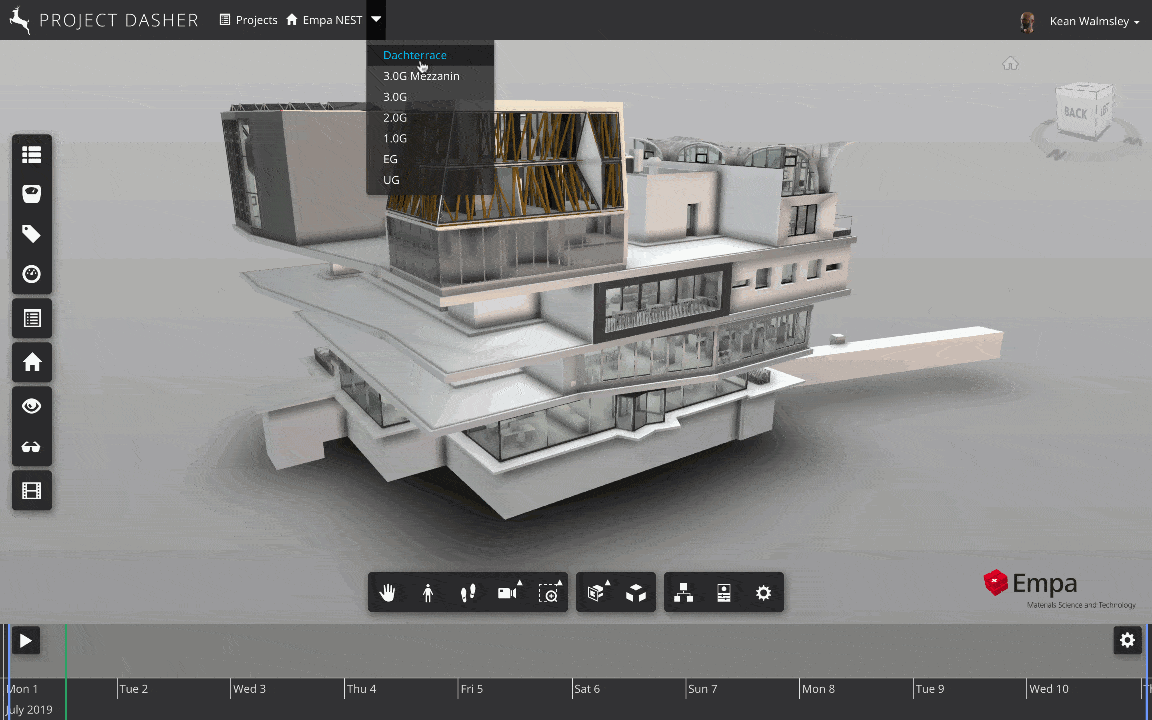
Task: Toggle the Explode model tool
Action: (636, 592)
